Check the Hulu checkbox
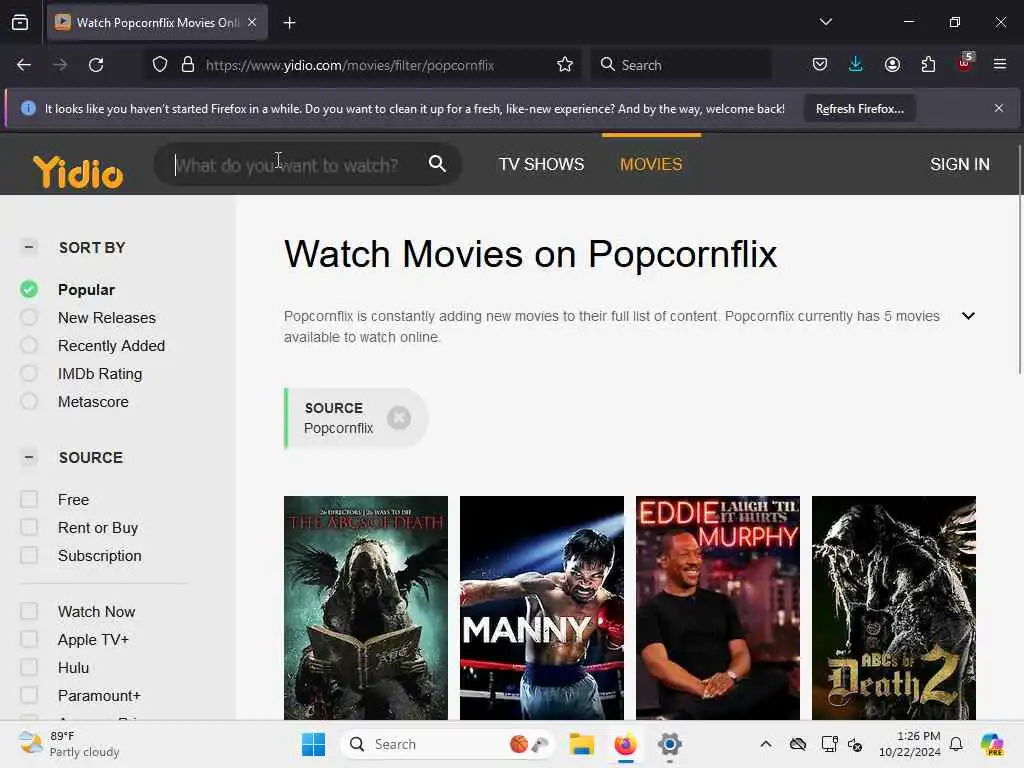 [x=29, y=668]
